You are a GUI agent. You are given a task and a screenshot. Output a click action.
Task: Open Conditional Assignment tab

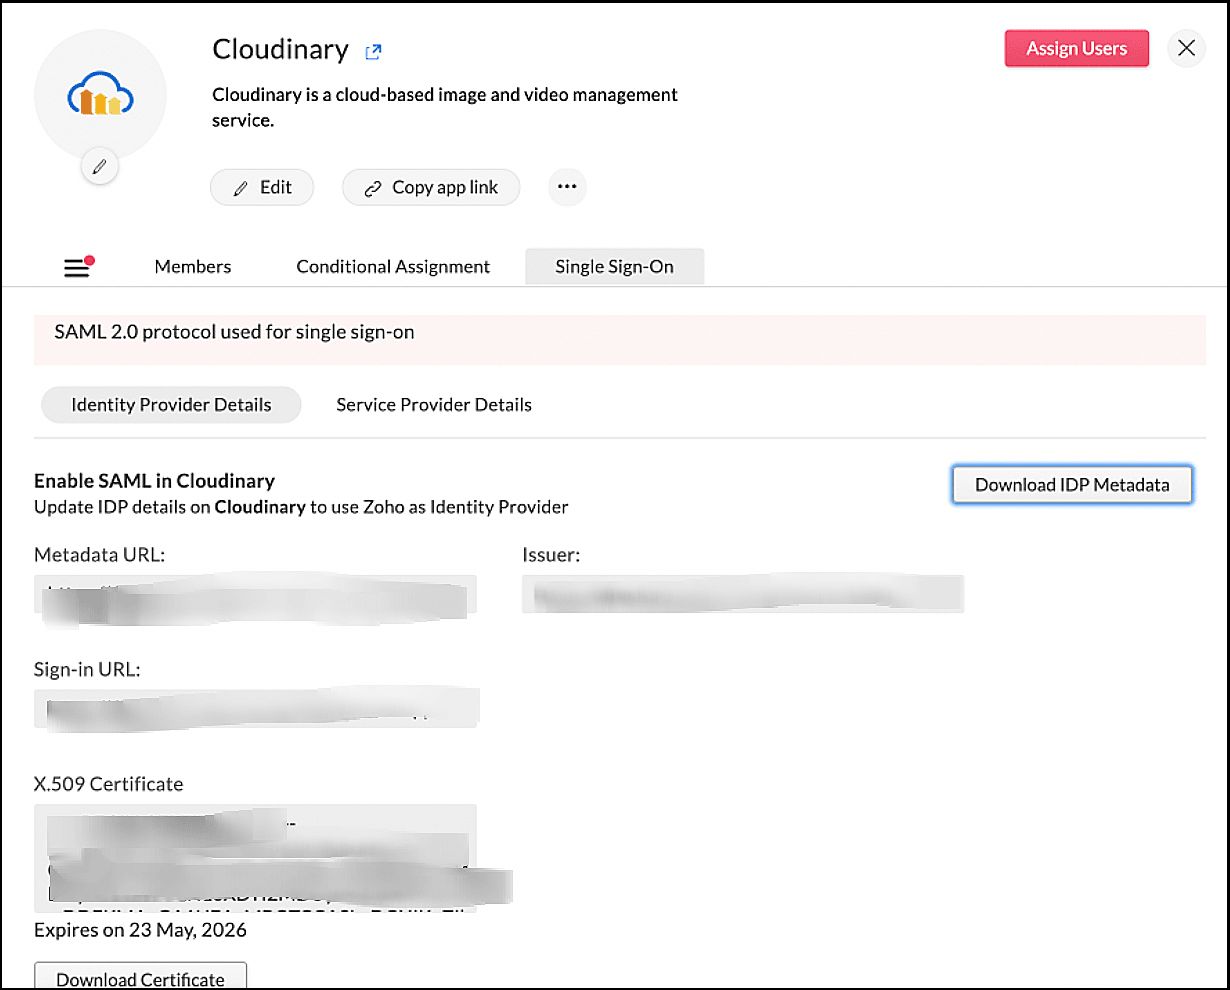[393, 267]
